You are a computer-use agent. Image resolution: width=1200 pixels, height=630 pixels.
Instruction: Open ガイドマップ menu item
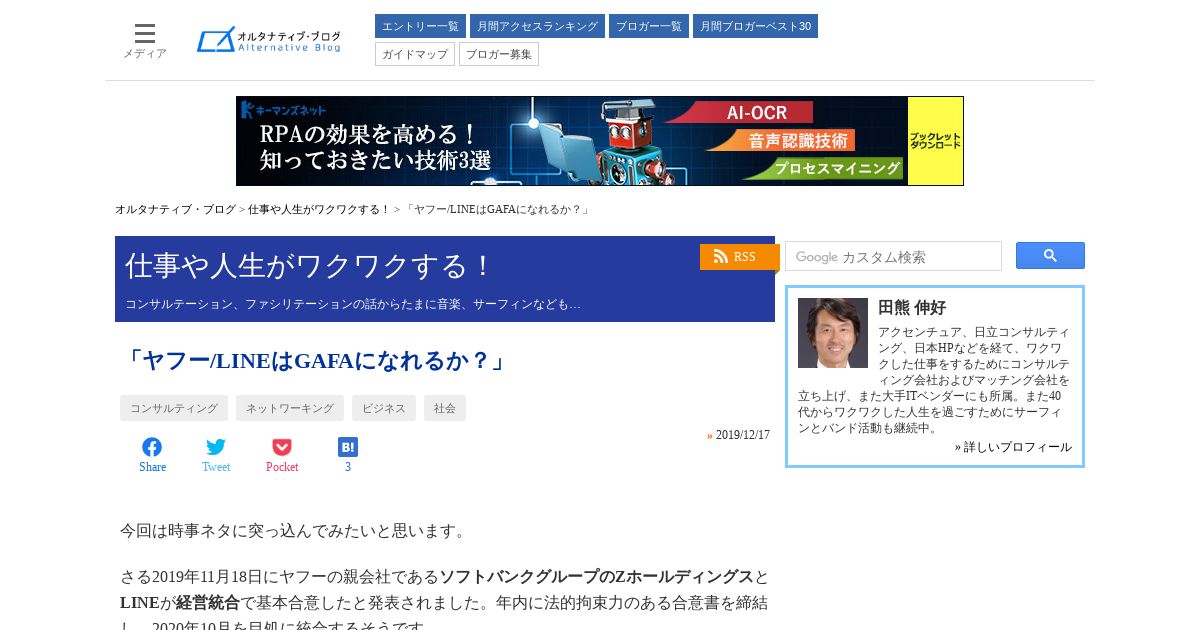coord(415,54)
